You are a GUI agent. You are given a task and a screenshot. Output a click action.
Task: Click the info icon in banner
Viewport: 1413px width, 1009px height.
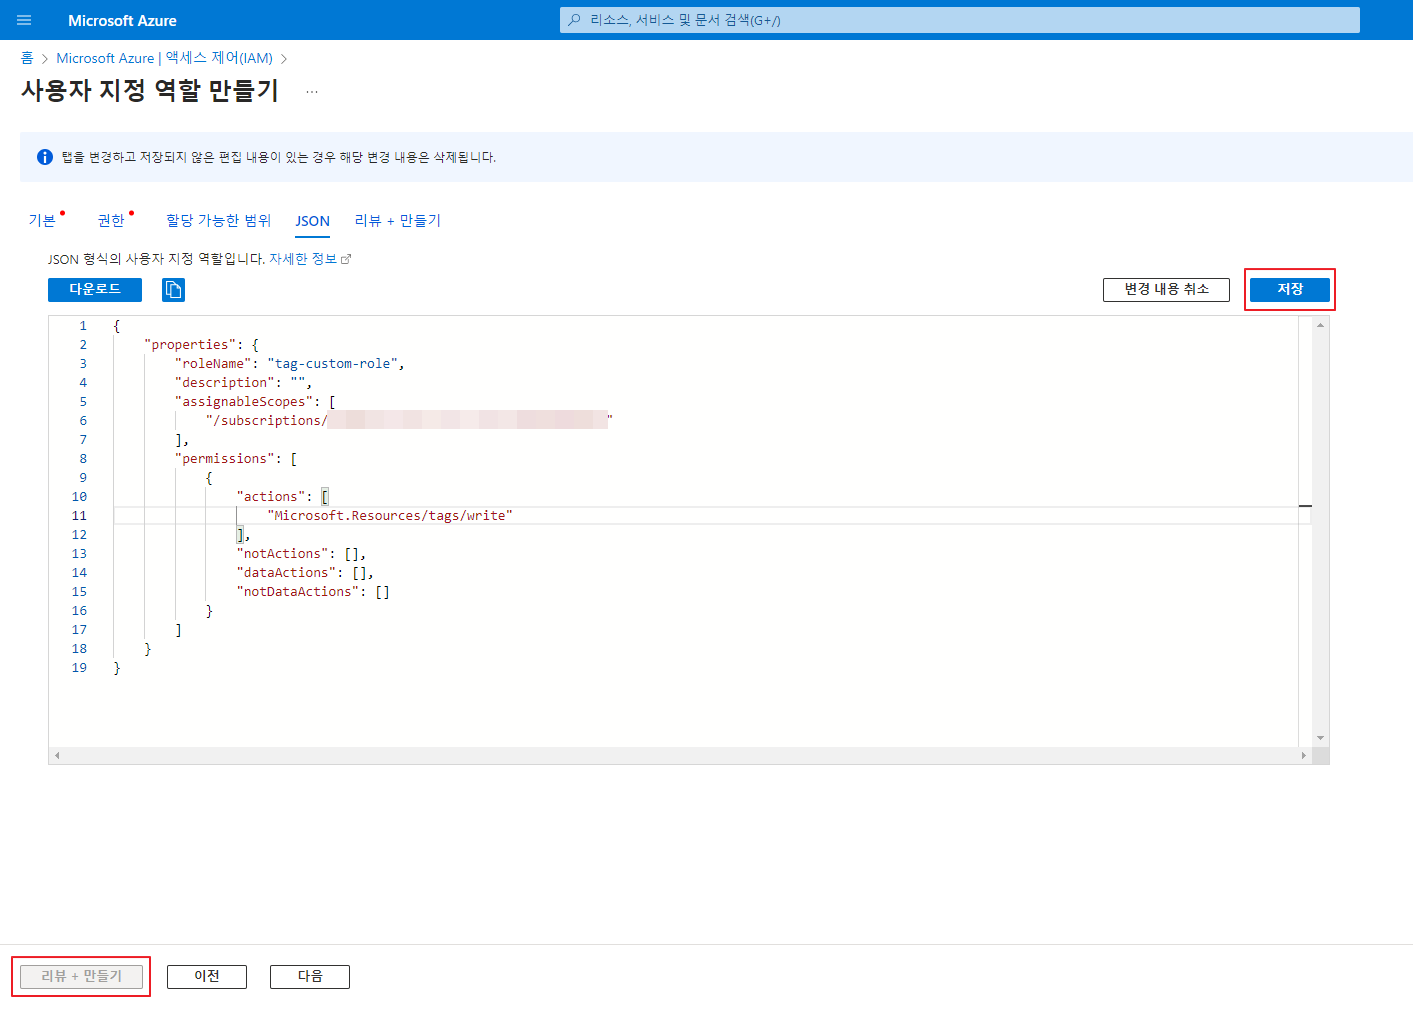(x=45, y=157)
